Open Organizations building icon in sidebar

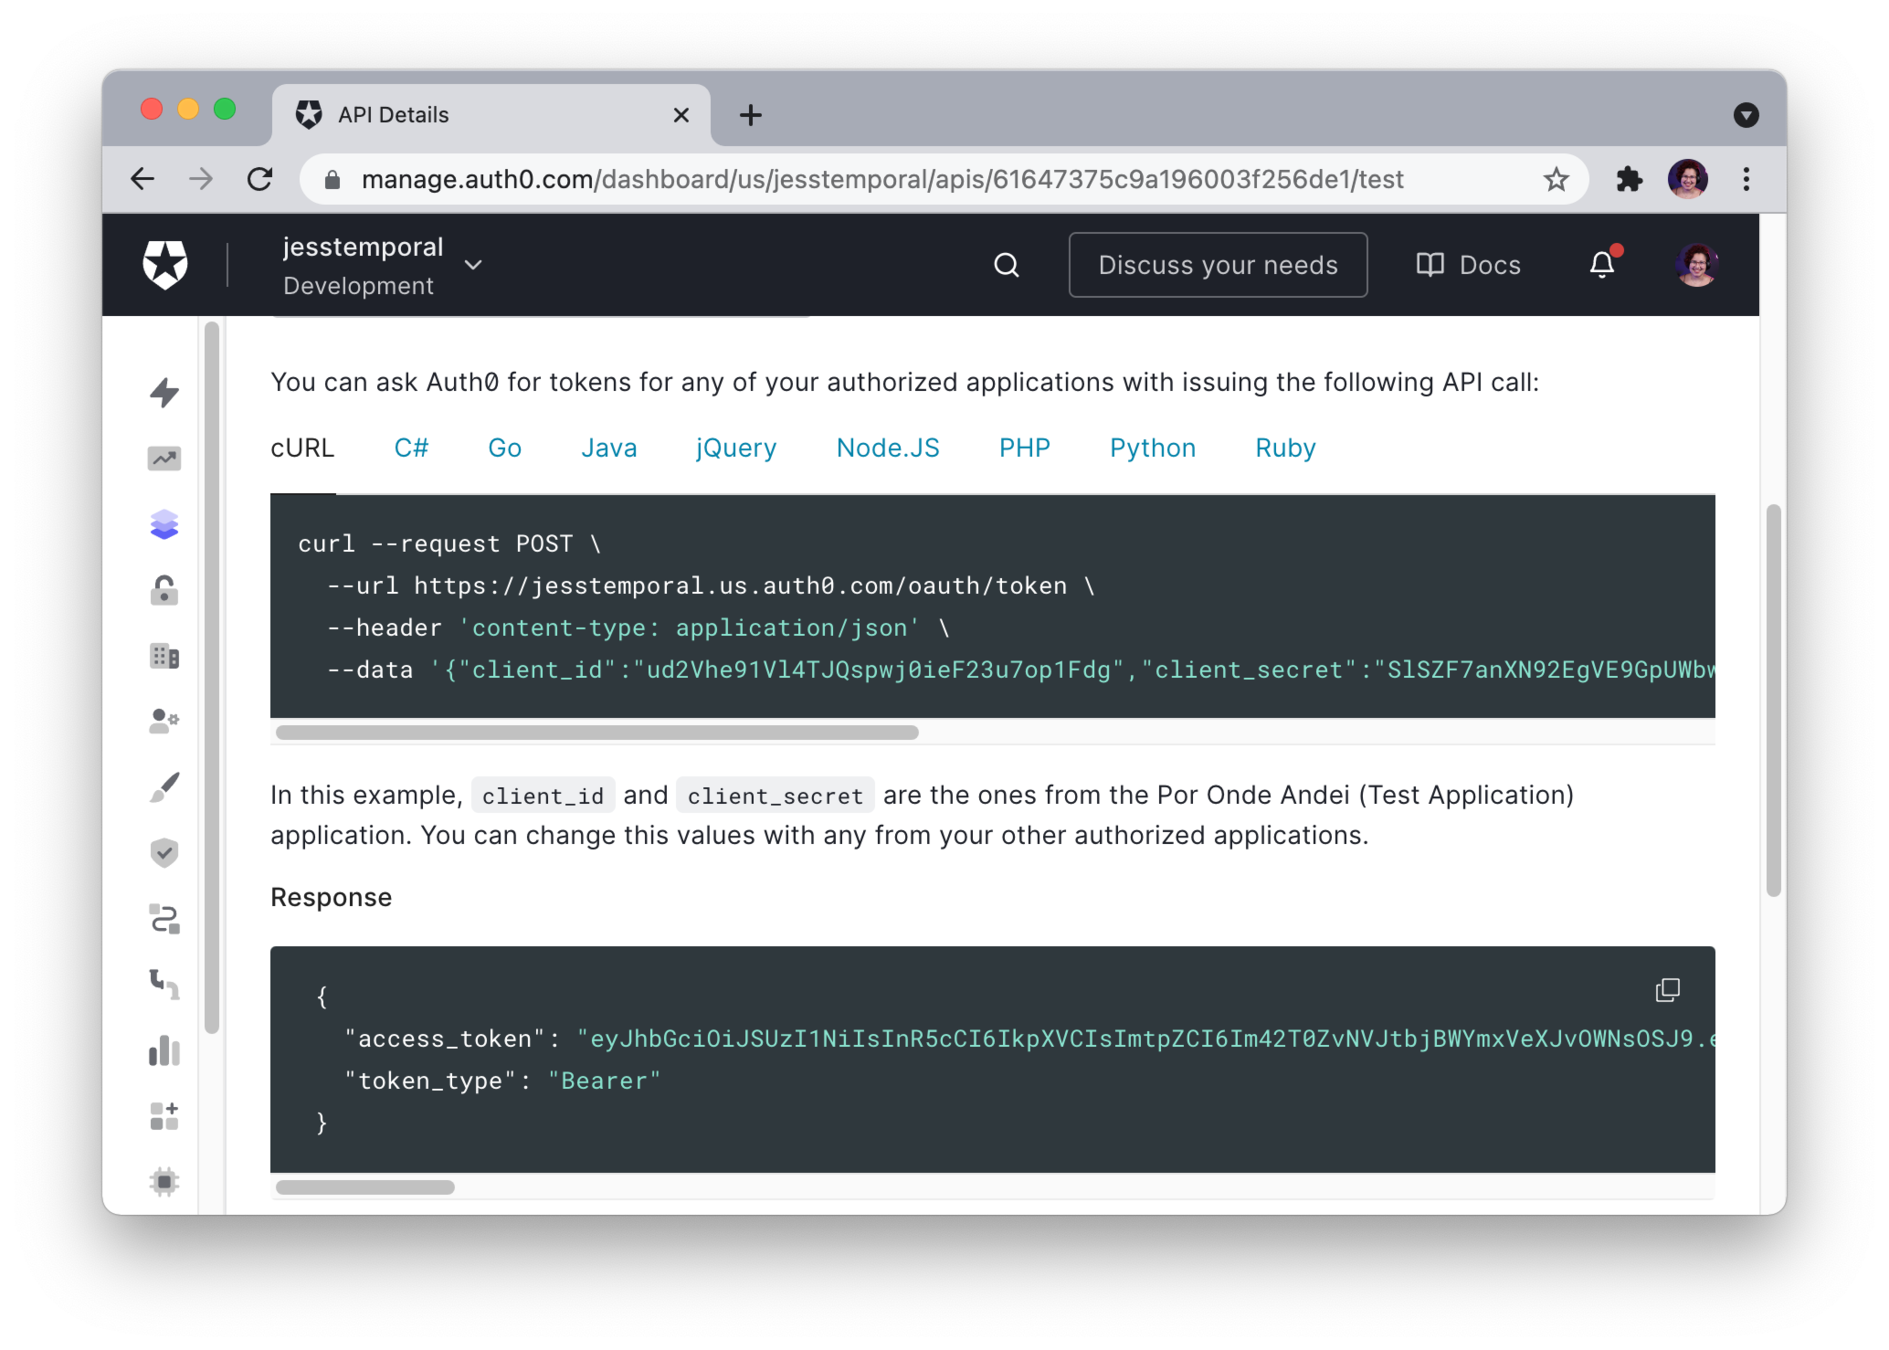[x=165, y=656]
